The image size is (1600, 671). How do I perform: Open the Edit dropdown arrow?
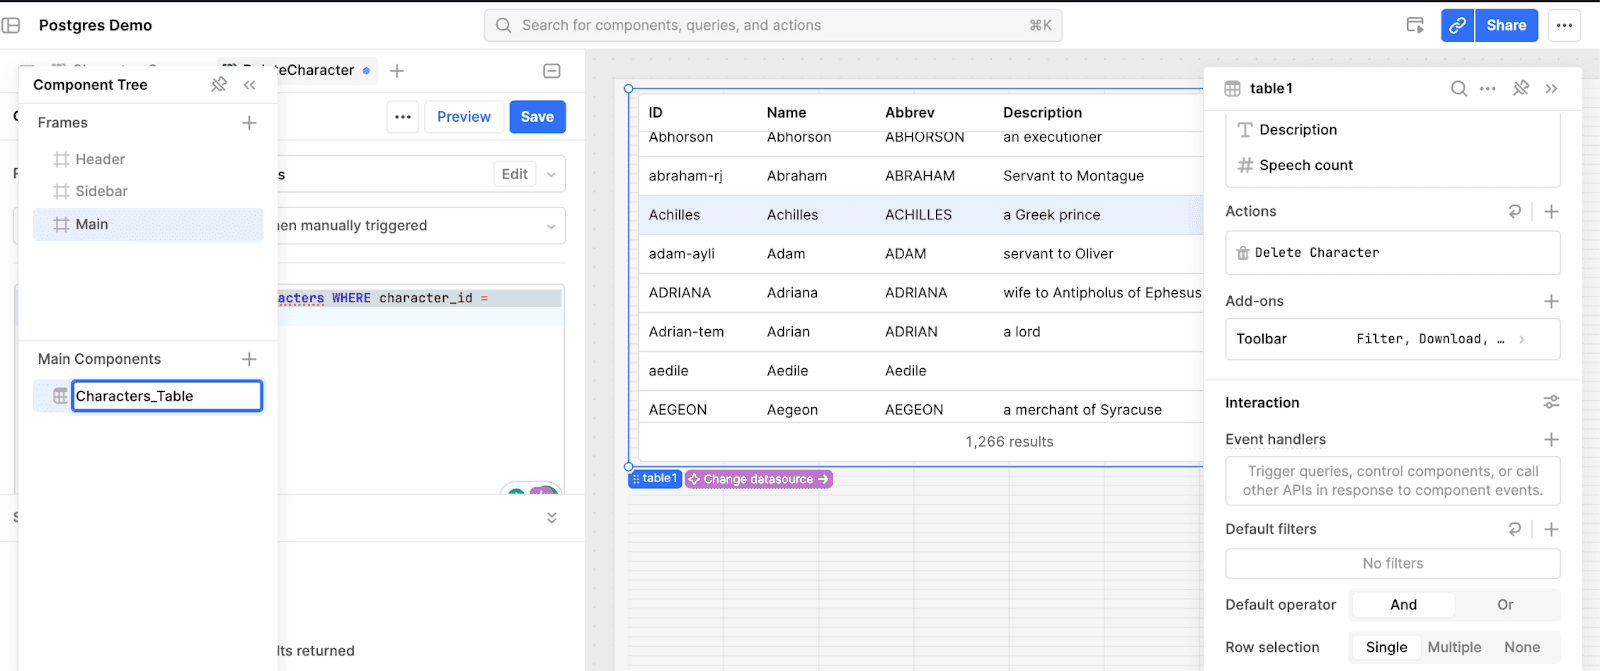pyautogui.click(x=551, y=175)
